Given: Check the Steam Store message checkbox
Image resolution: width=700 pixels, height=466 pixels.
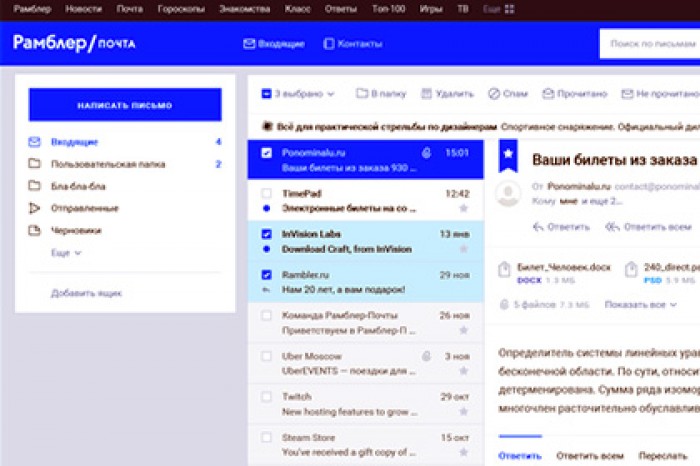Looking at the screenshot, I should (266, 437).
